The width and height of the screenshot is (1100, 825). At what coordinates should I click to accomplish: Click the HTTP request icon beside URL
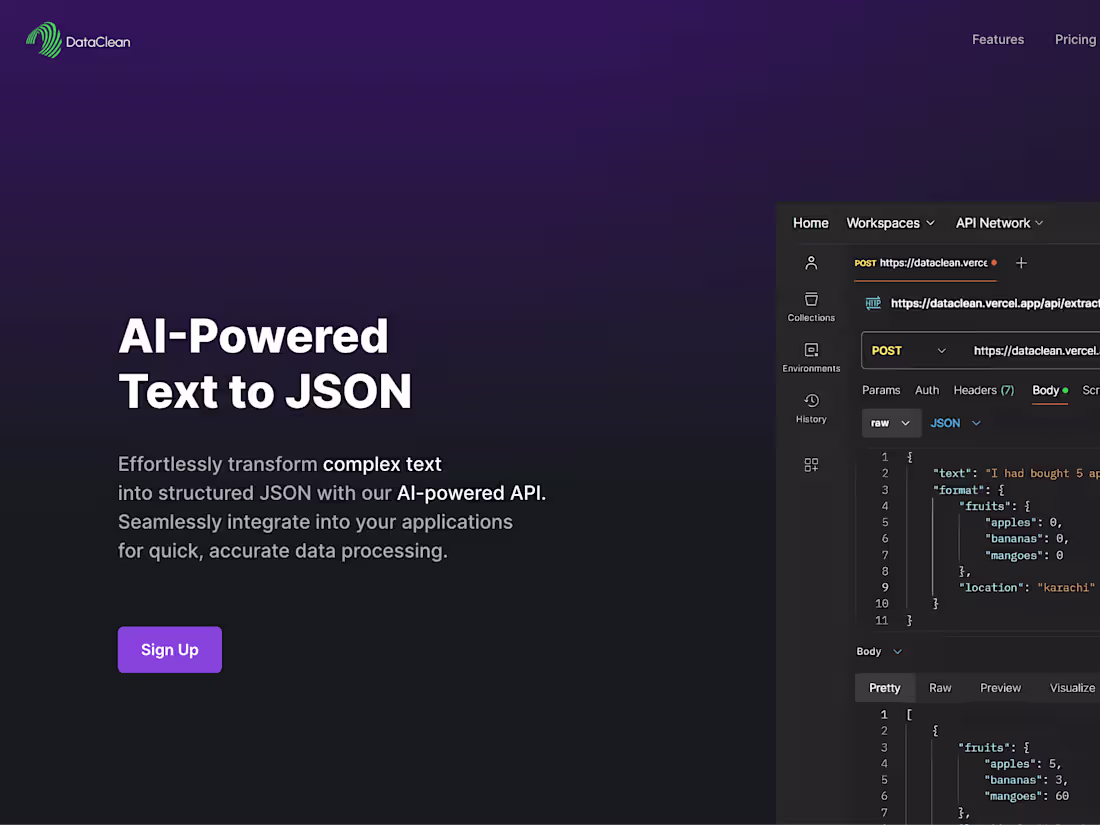(x=873, y=303)
